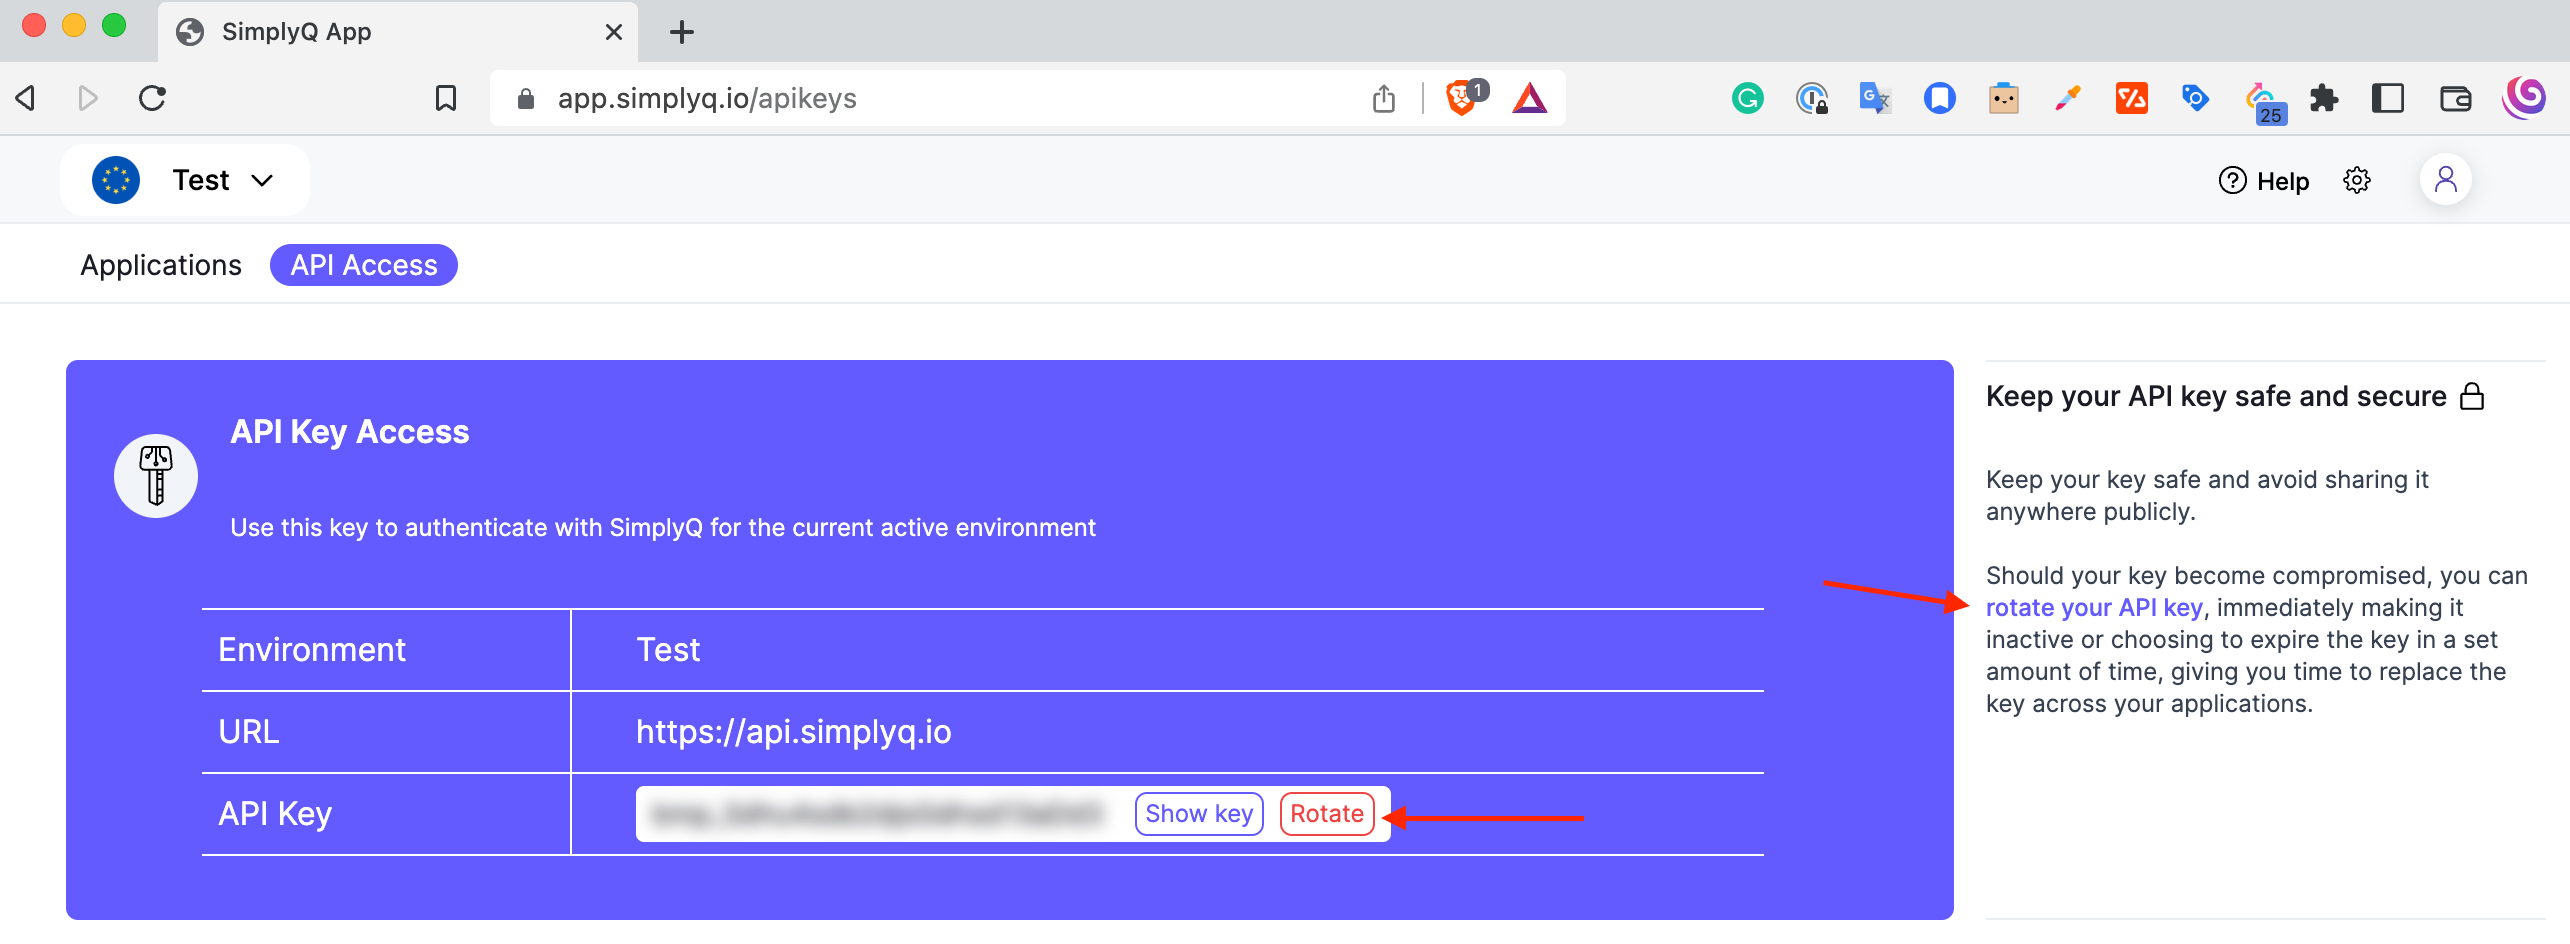Viewport: 2570px width, 944px height.
Task: Click the EU flag environment icon
Action: [116, 180]
